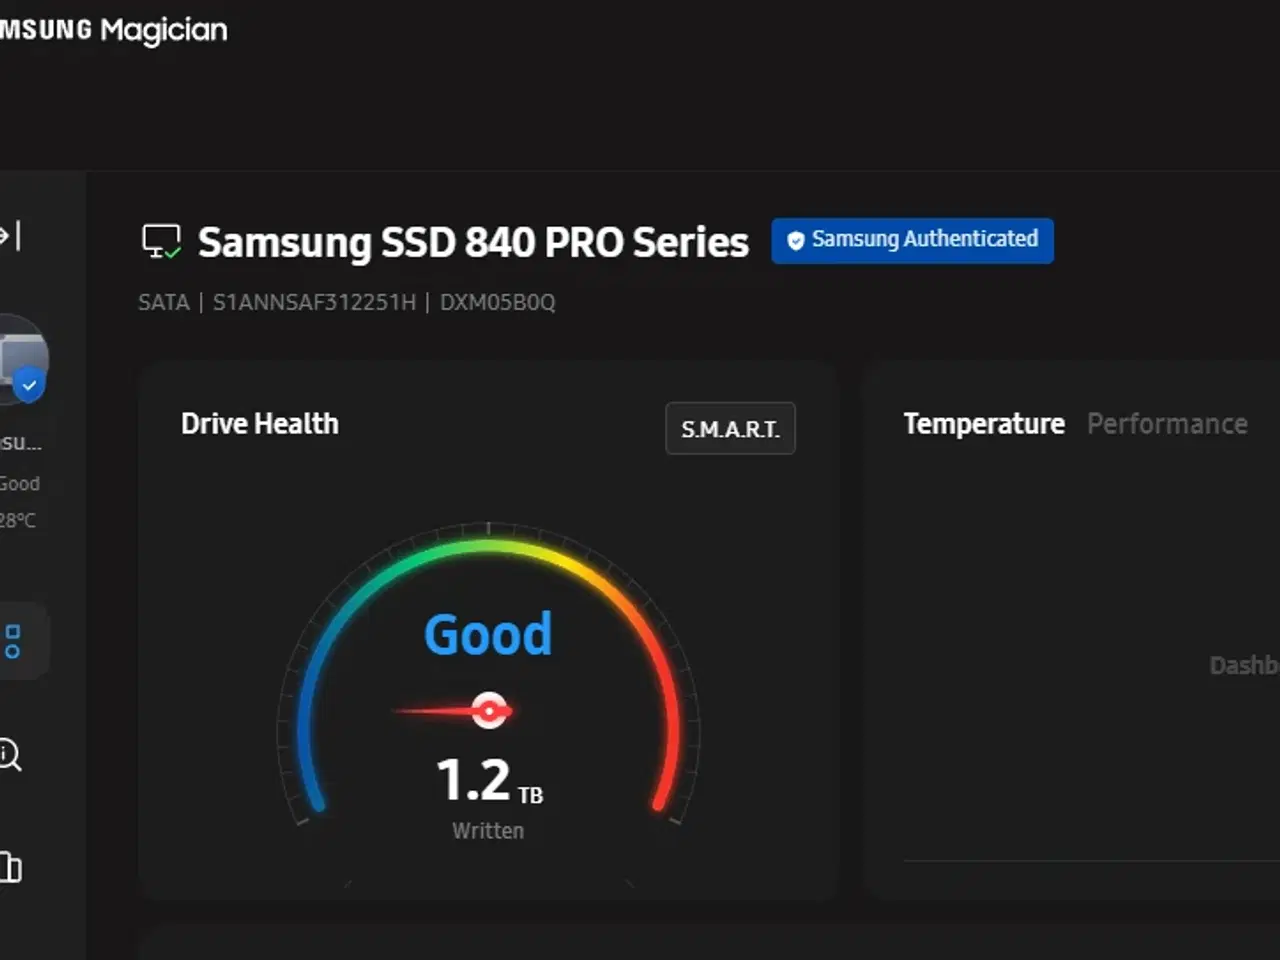Click the monitor icon beside the drive title
Image resolution: width=1280 pixels, height=960 pixels.
(161, 240)
